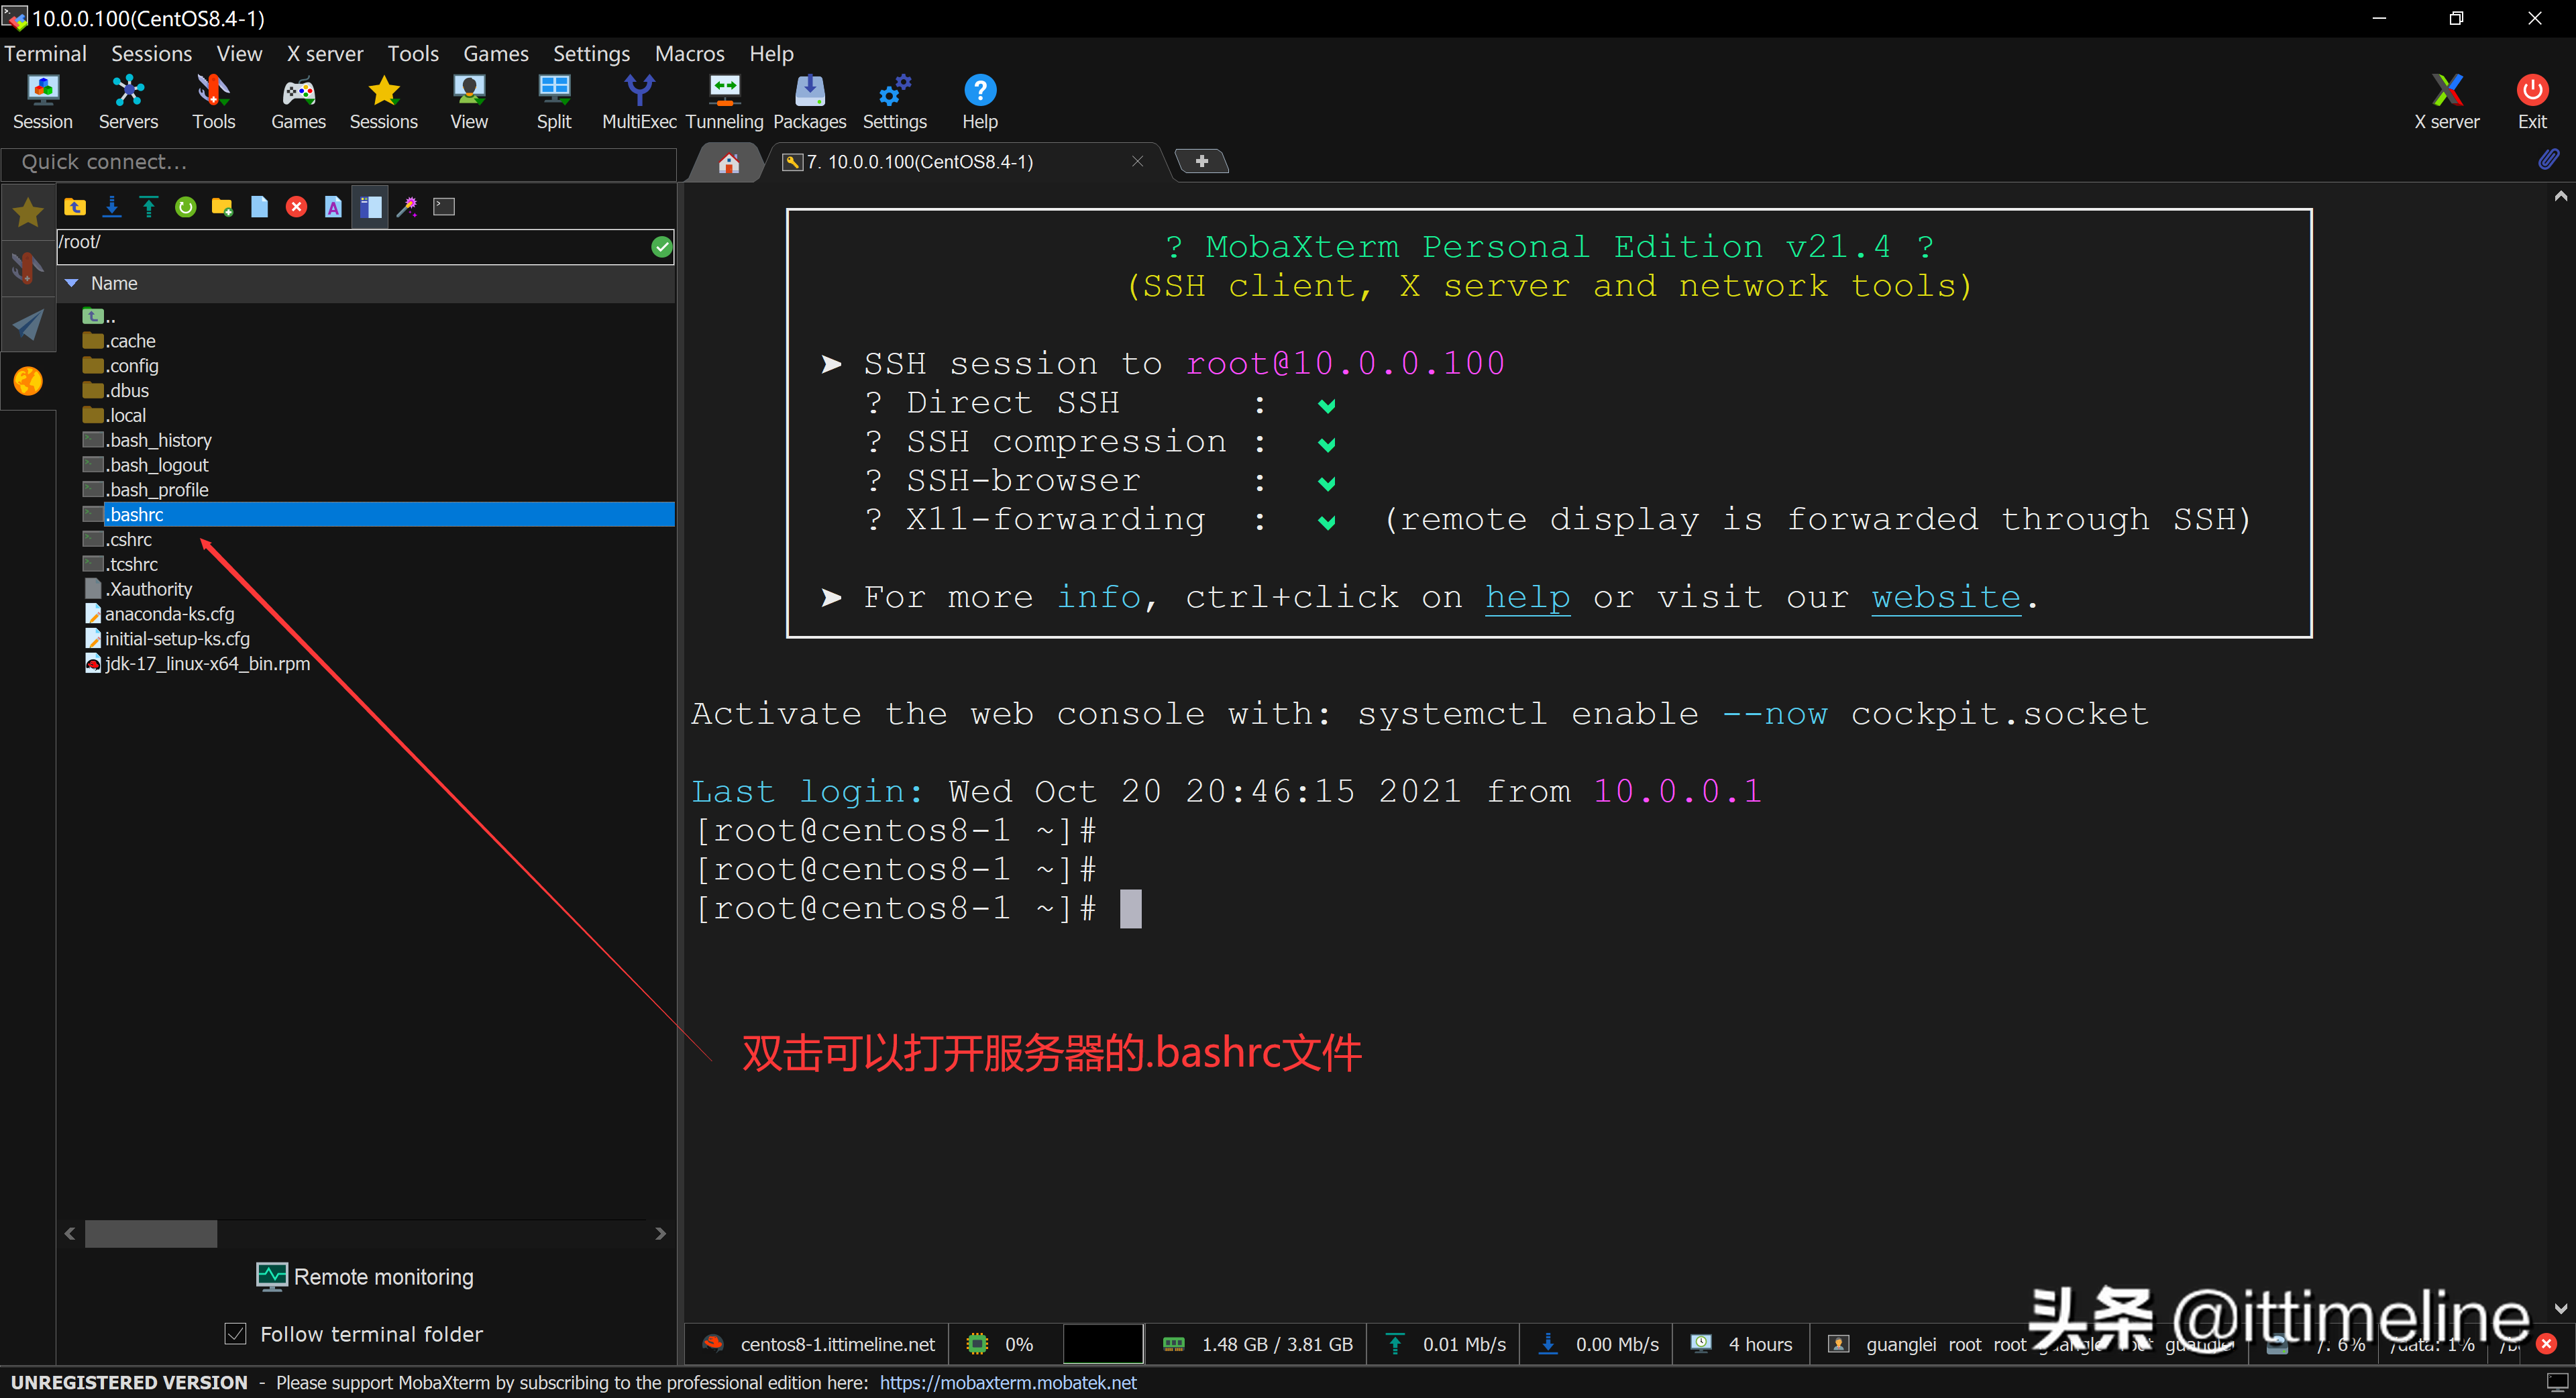Refresh the SFTP folder with green icon
Screen dimensions: 2576x1398
point(186,207)
